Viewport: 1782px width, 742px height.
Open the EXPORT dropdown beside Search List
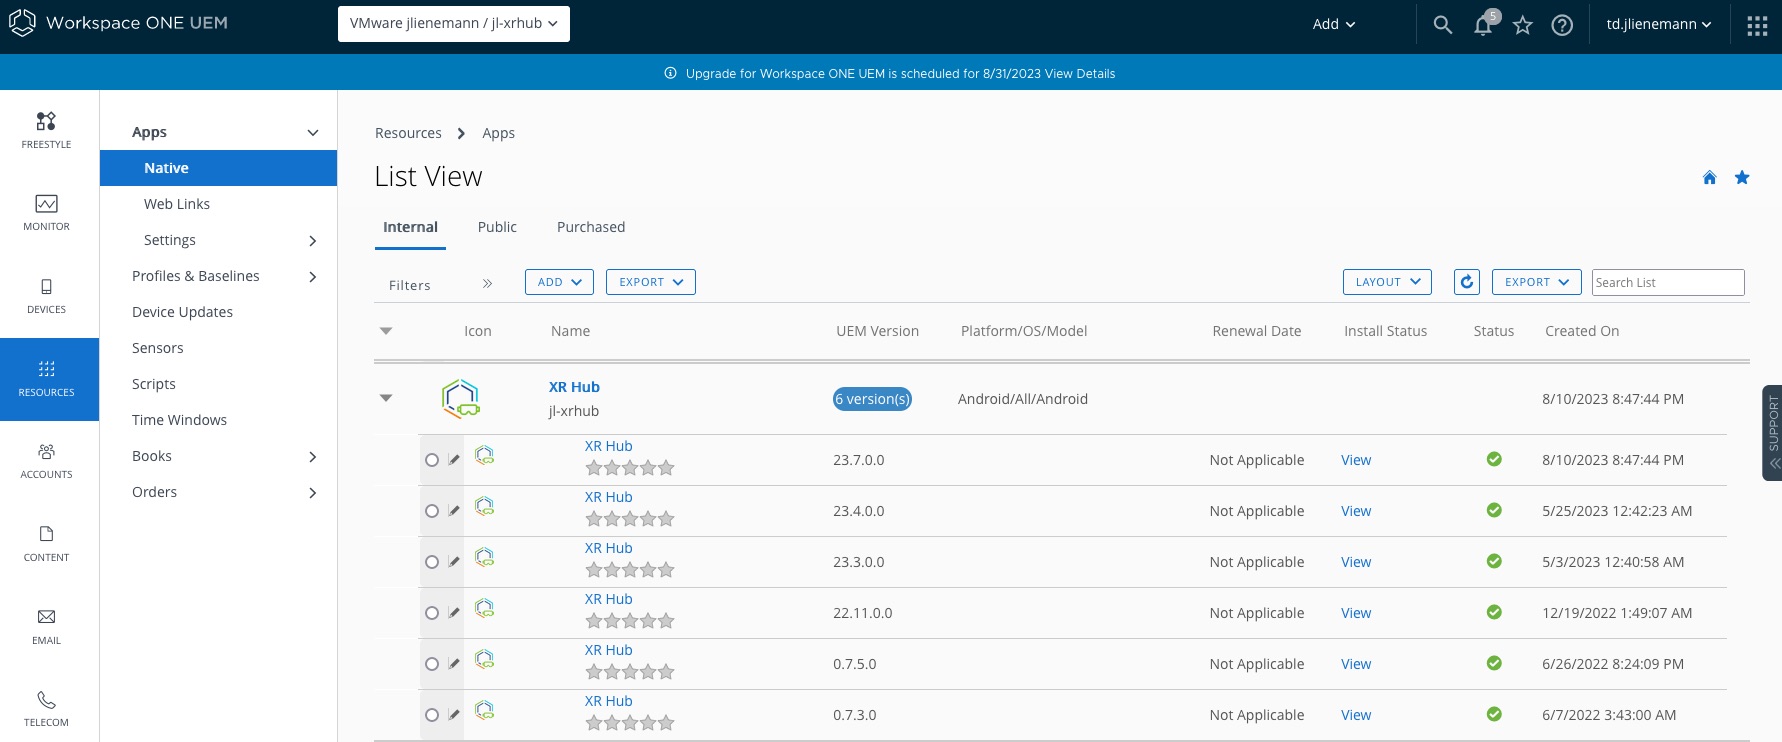pyautogui.click(x=1537, y=282)
